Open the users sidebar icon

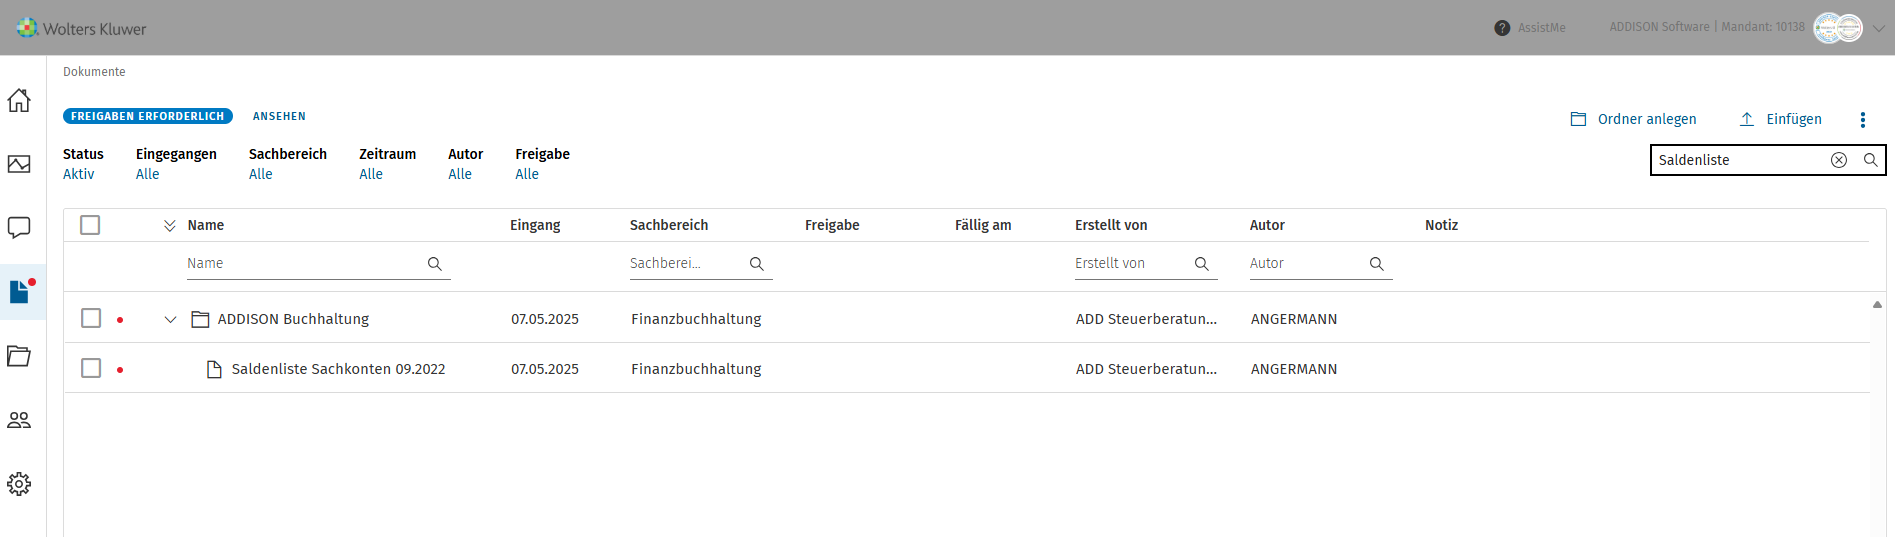tap(19, 420)
